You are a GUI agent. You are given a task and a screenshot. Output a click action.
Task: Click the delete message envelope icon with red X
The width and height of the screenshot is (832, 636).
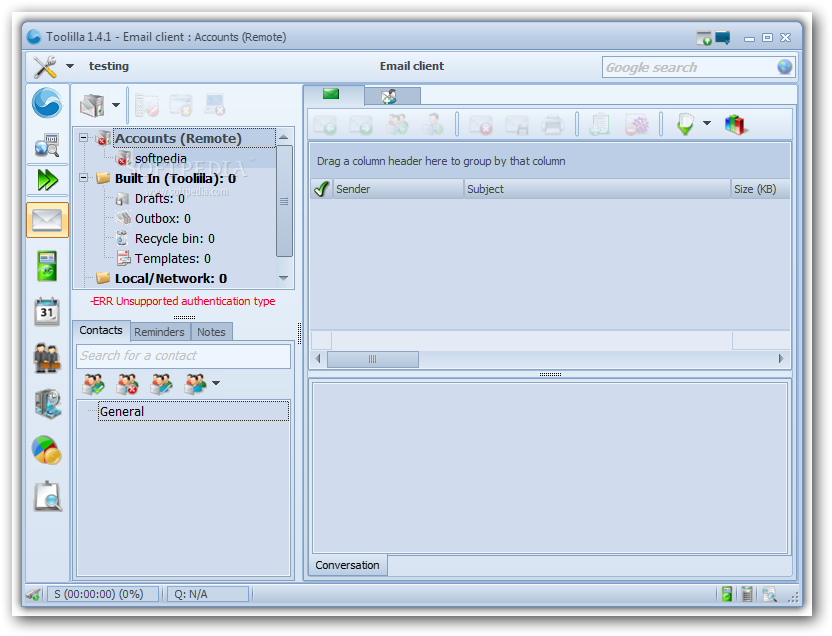(481, 125)
